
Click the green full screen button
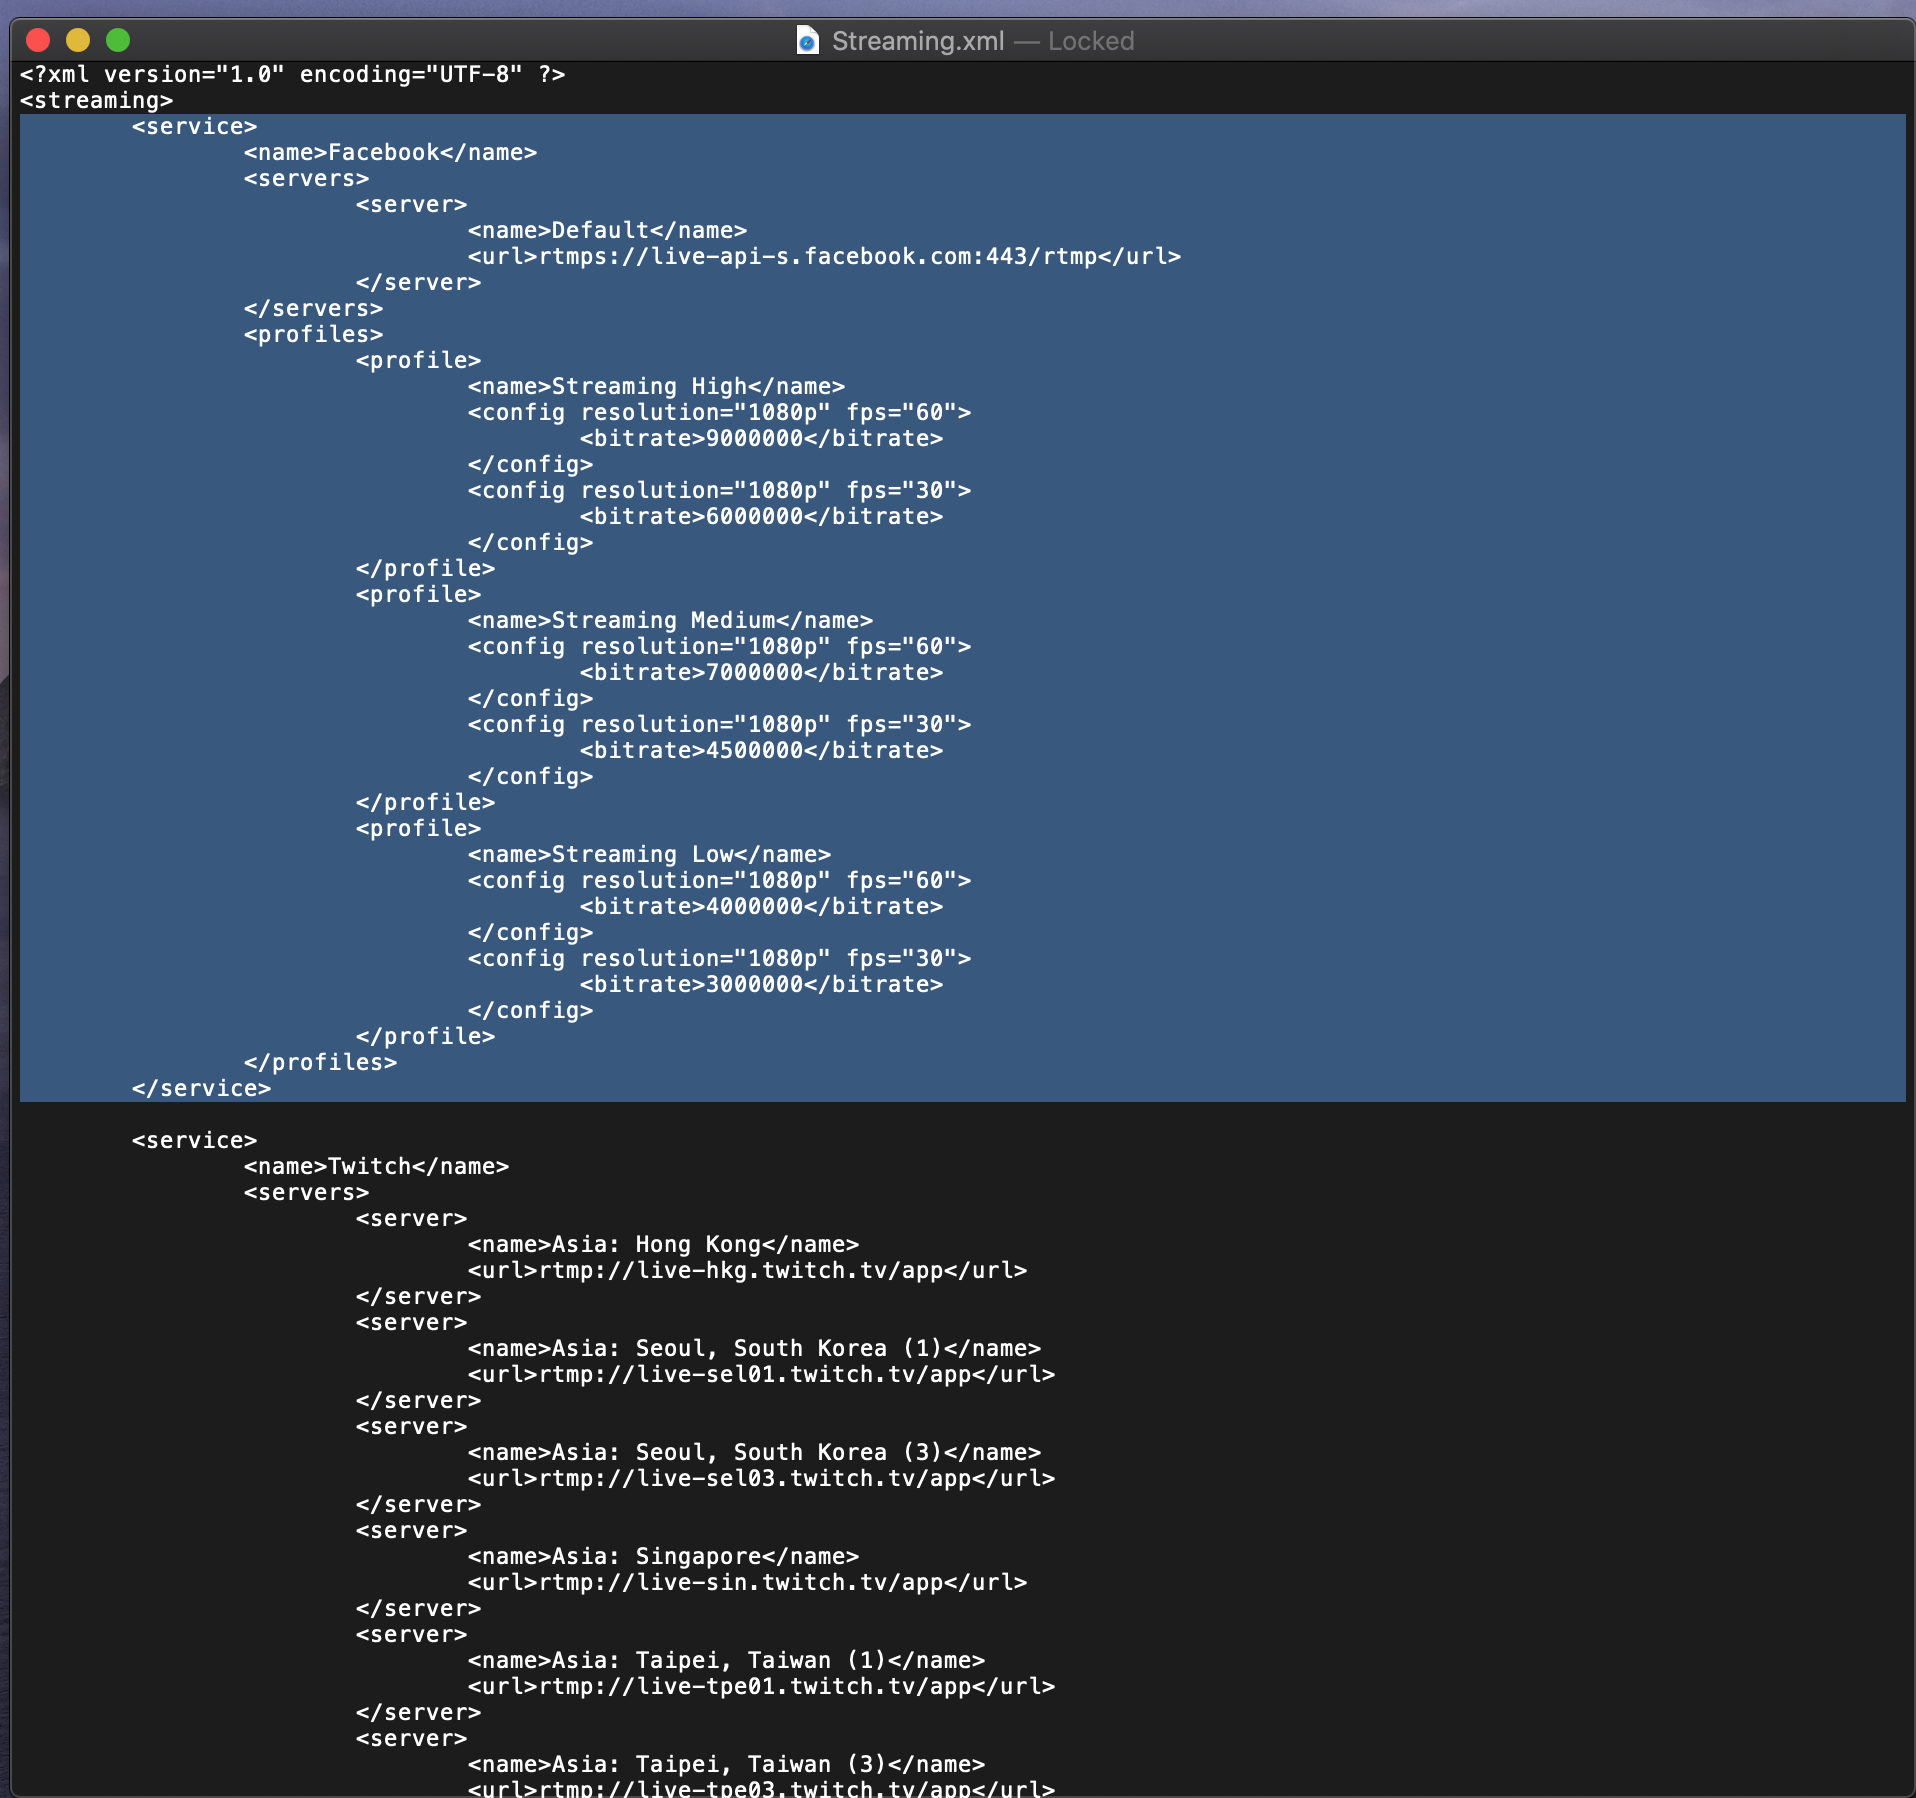pyautogui.click(x=118, y=40)
